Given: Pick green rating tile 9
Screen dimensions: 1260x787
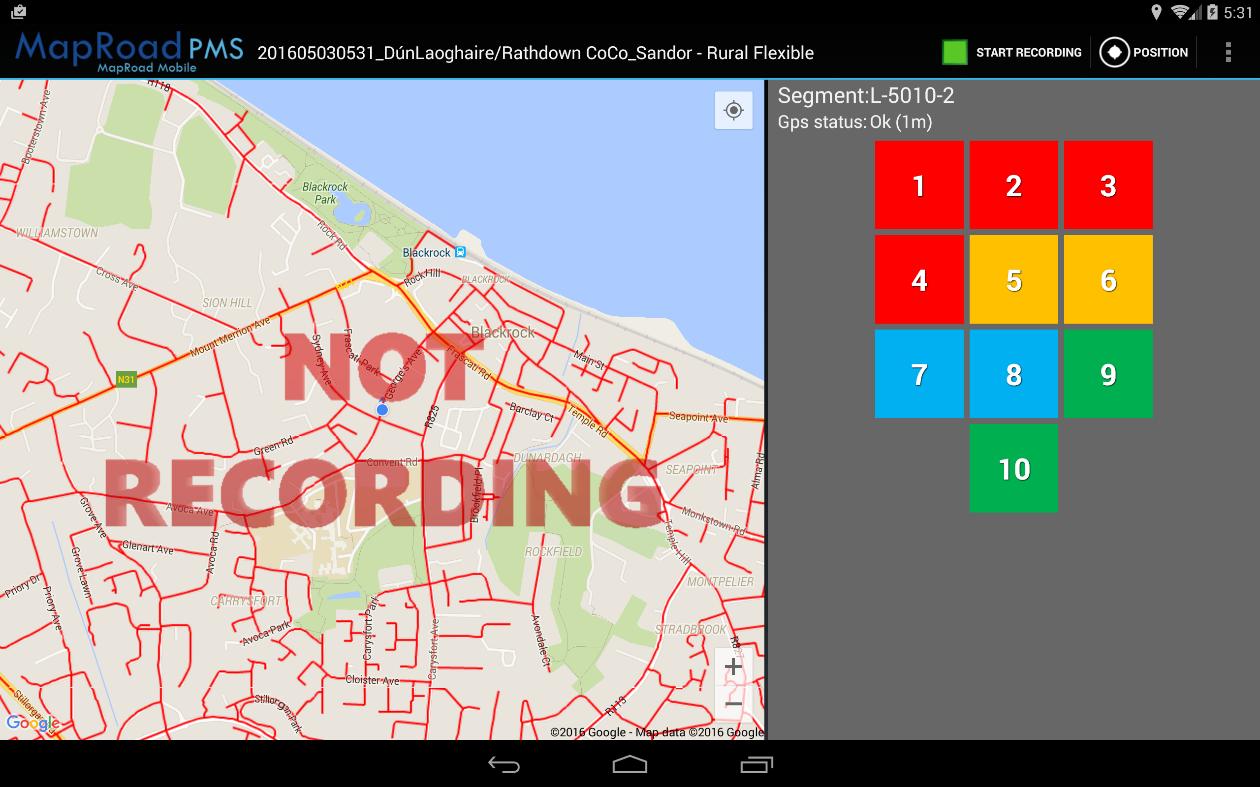Looking at the screenshot, I should 1108,374.
